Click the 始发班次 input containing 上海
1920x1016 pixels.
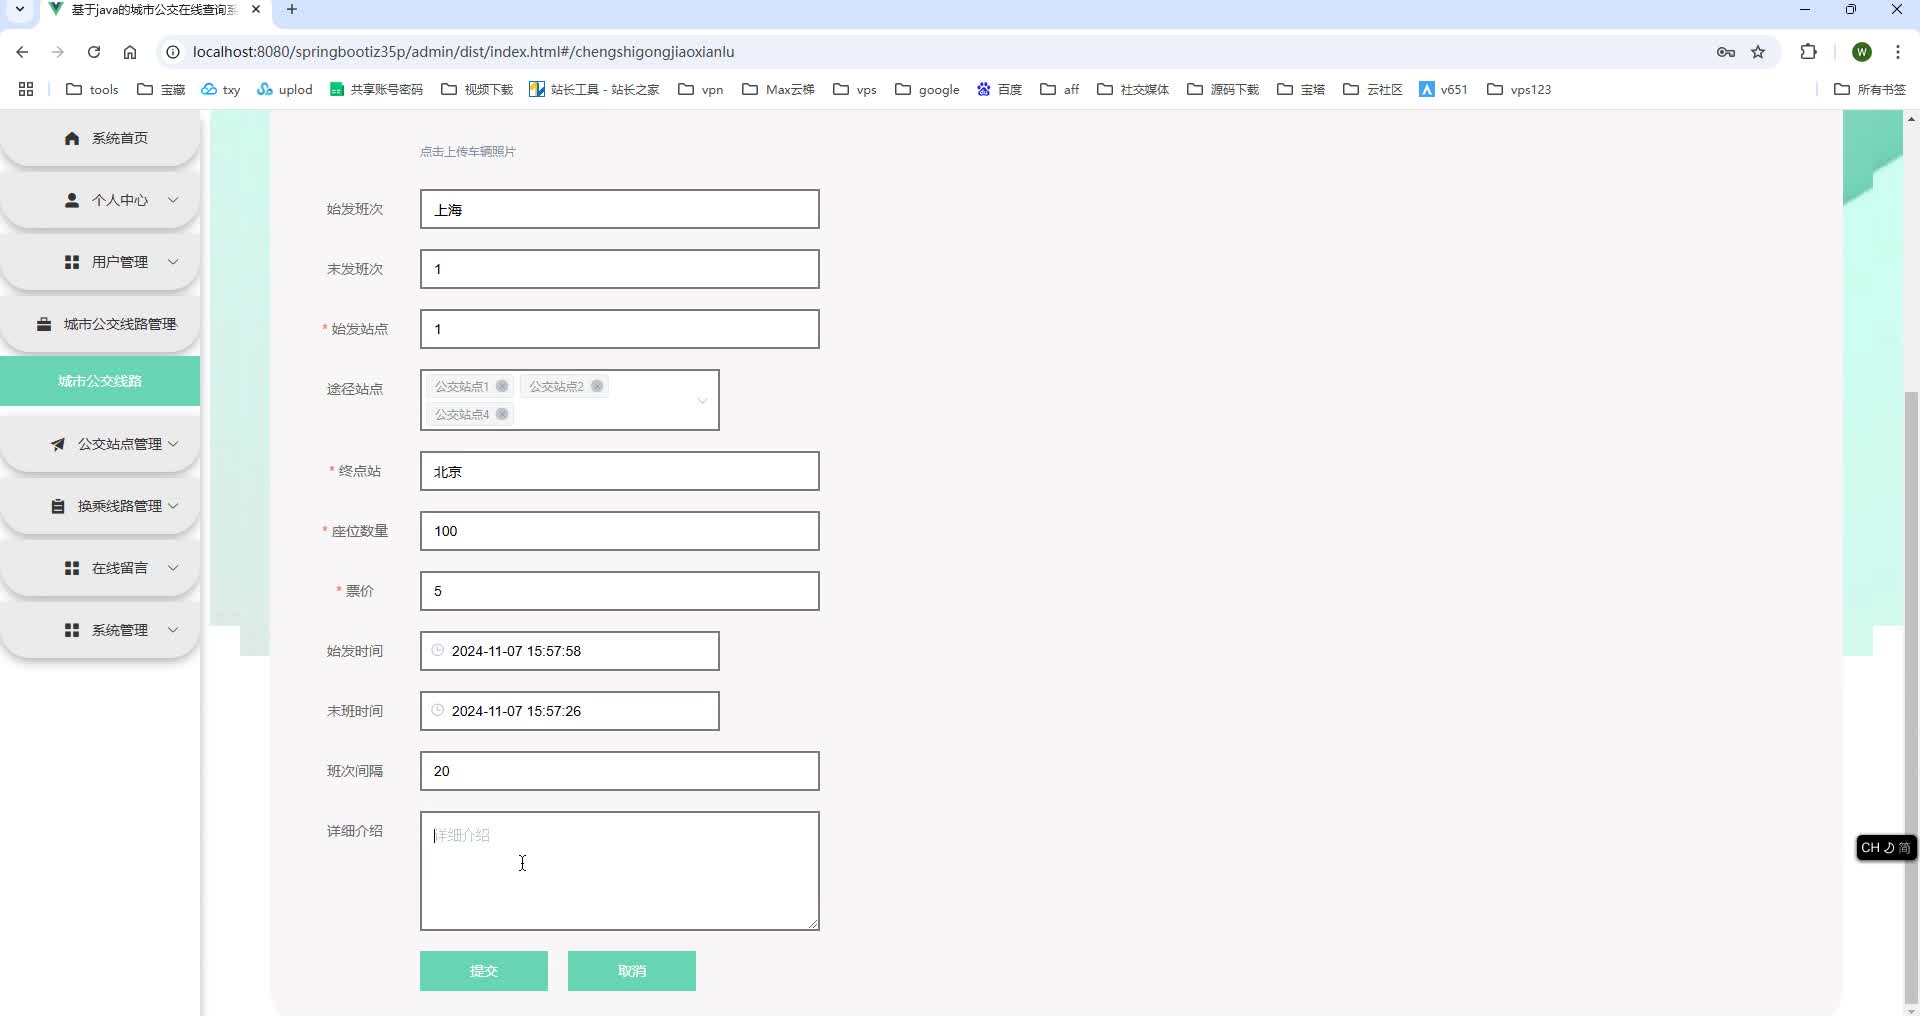(620, 209)
